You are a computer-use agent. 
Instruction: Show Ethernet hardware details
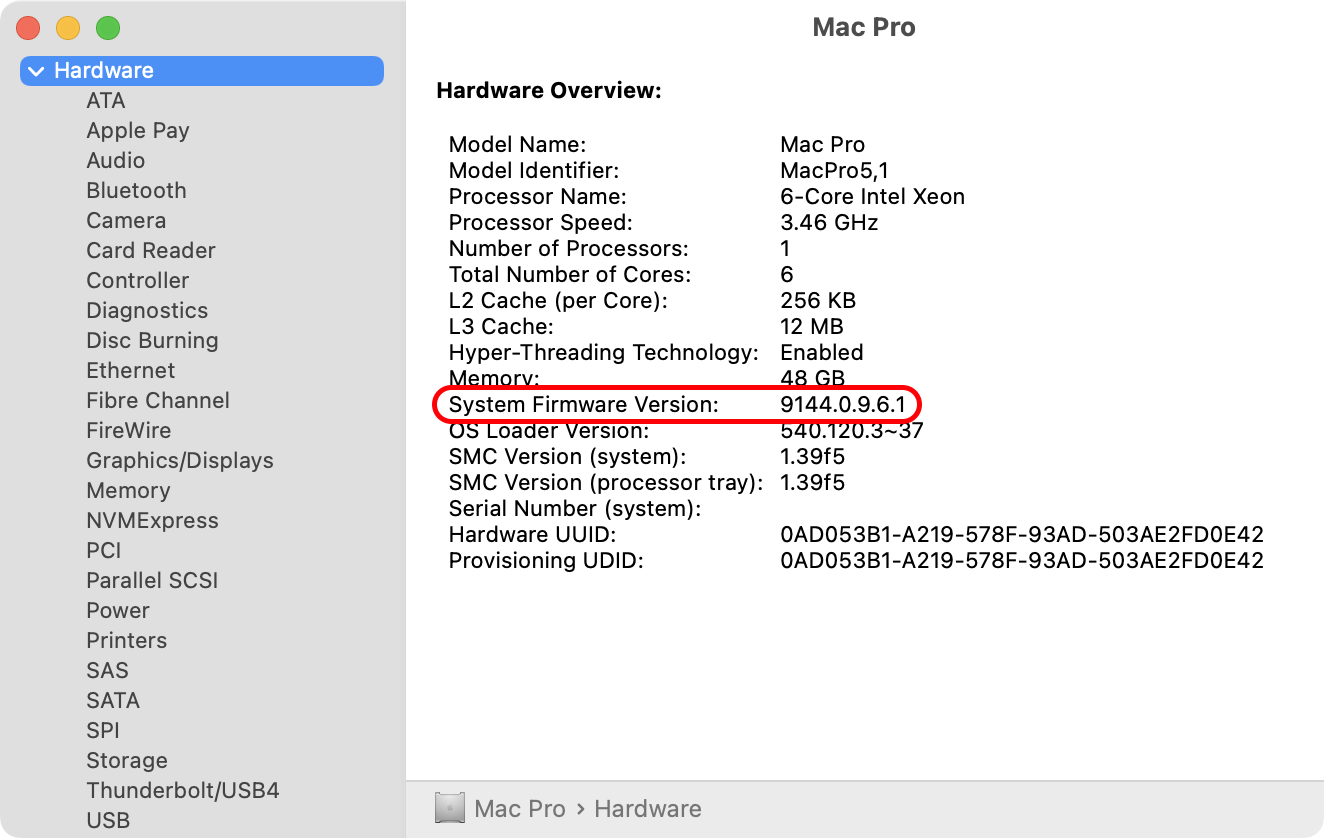coord(131,371)
